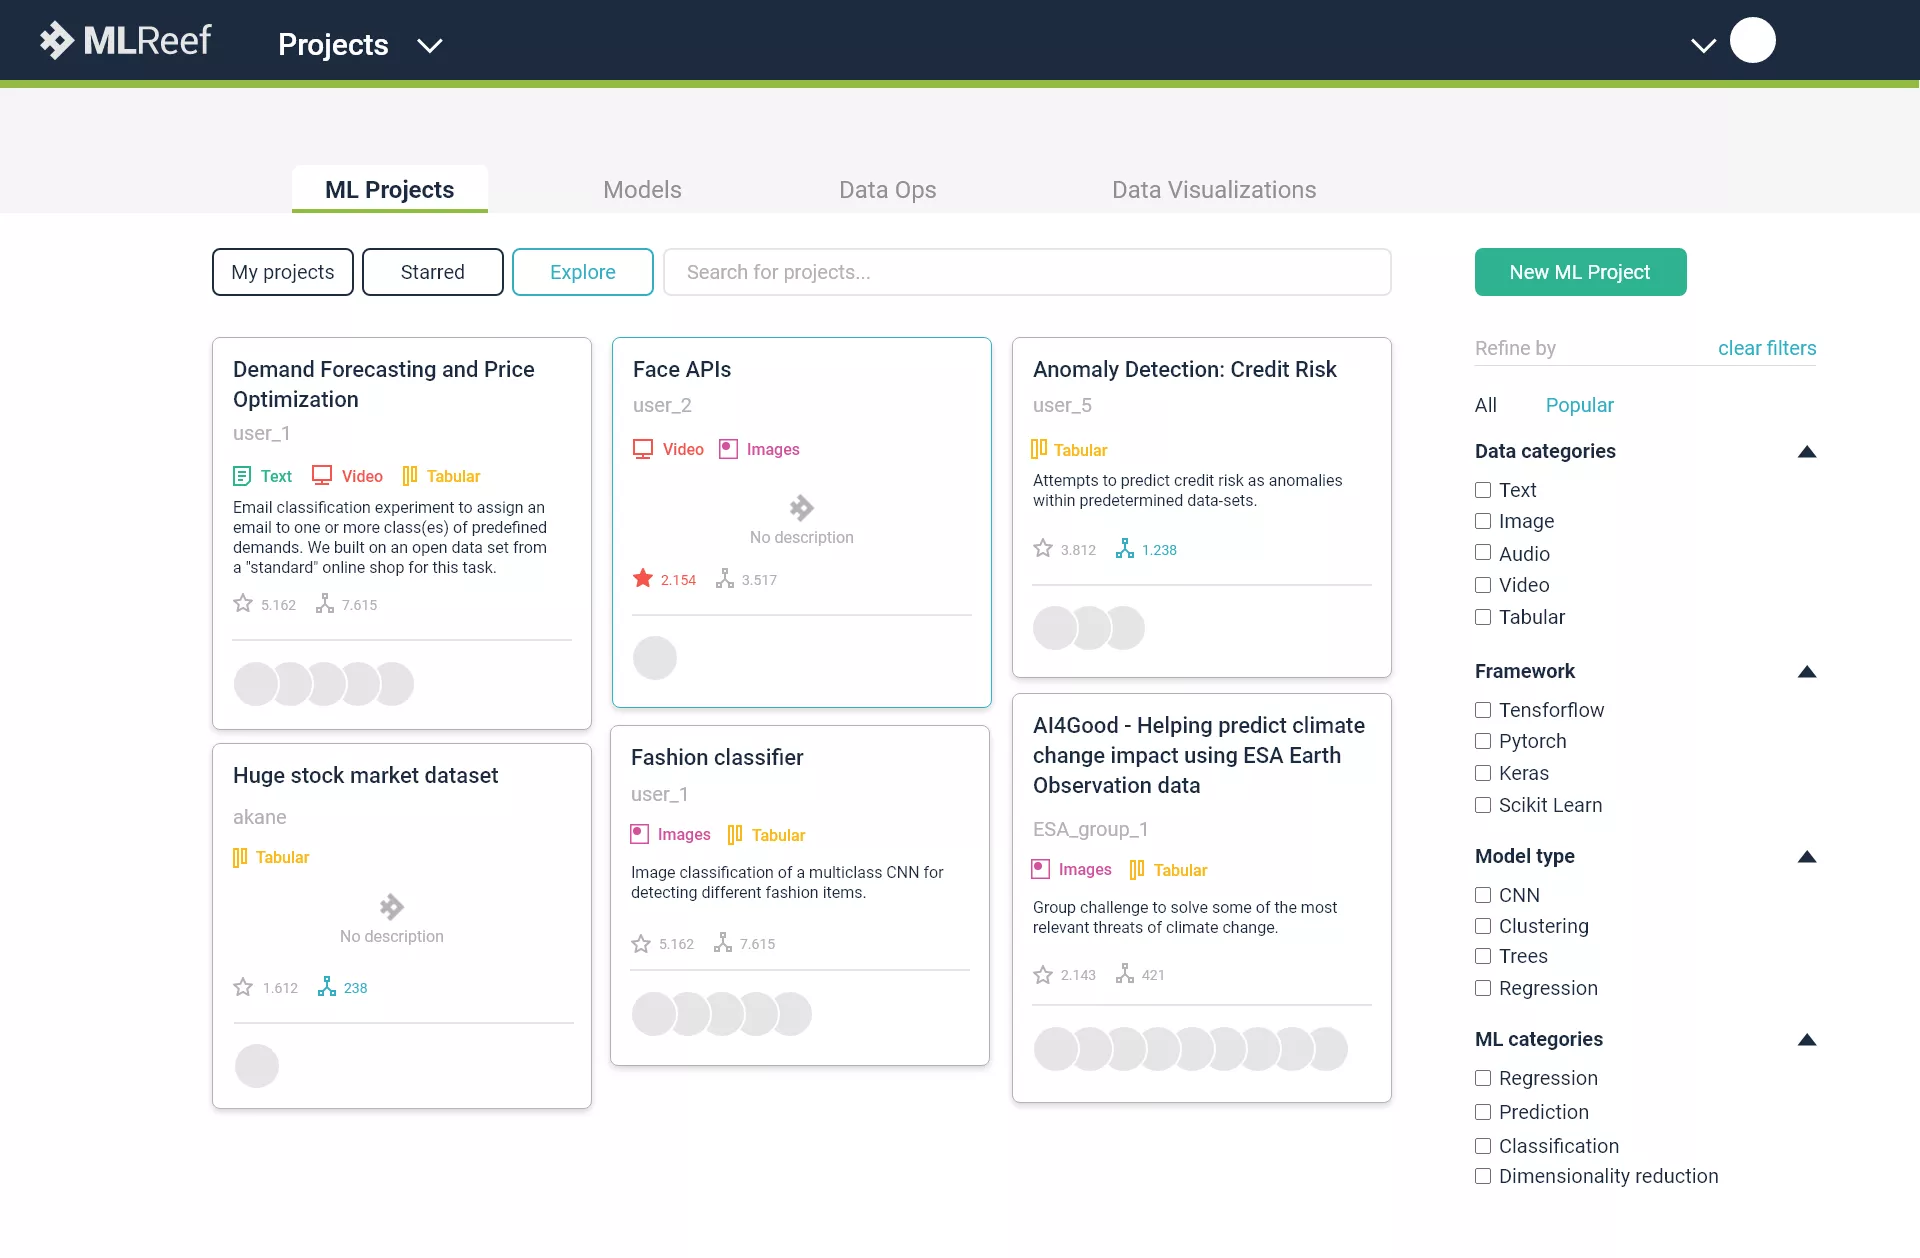Screen dimensions: 1920x1258
Task: Click the user avatar in the header
Action: tap(1752, 41)
